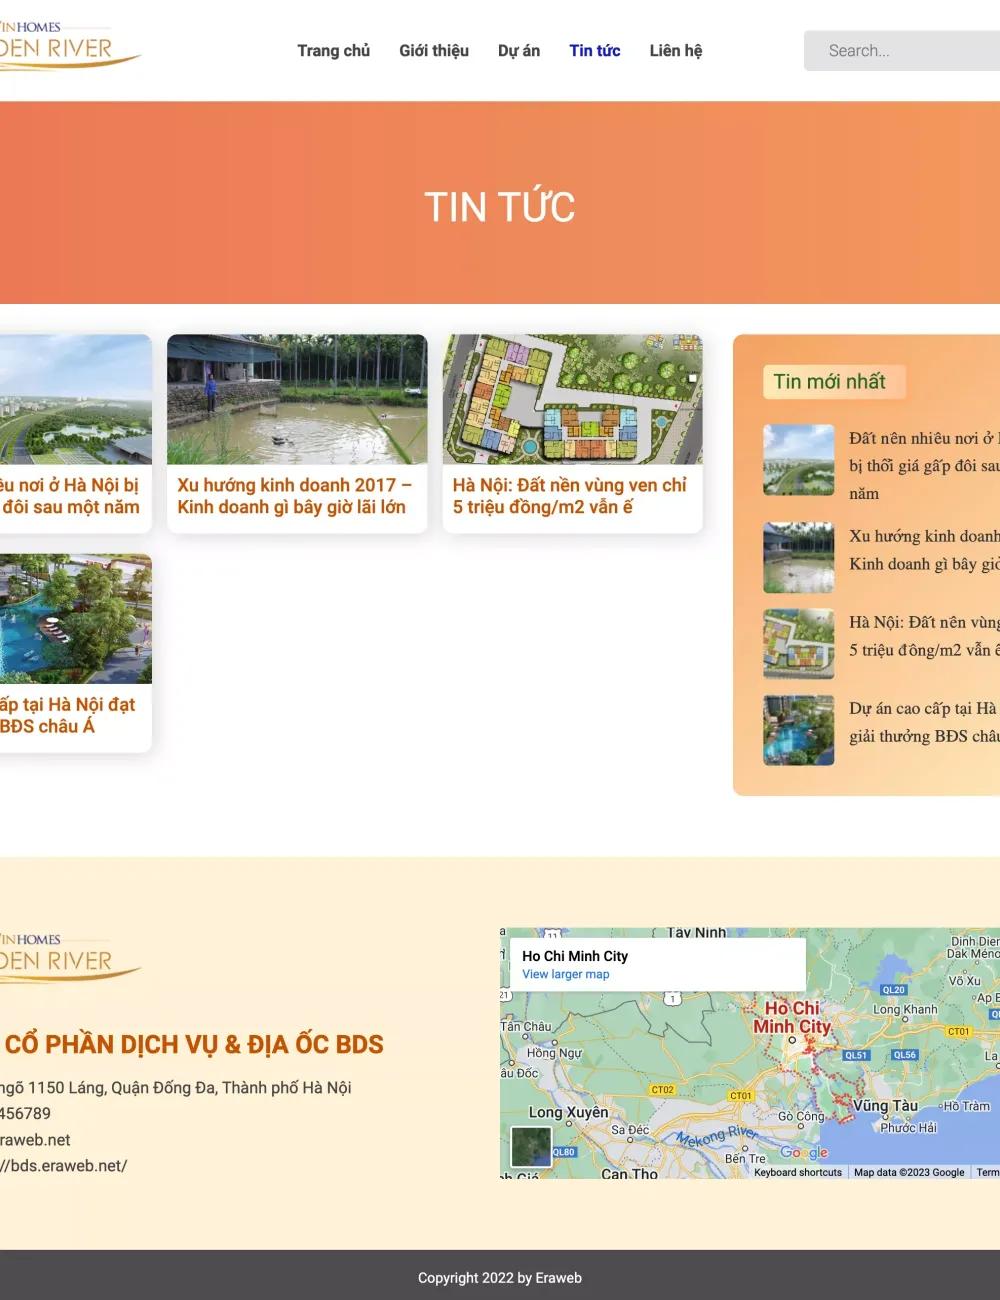Click the Liên hệ menu item
This screenshot has height=1300, width=1000.
(x=675, y=50)
